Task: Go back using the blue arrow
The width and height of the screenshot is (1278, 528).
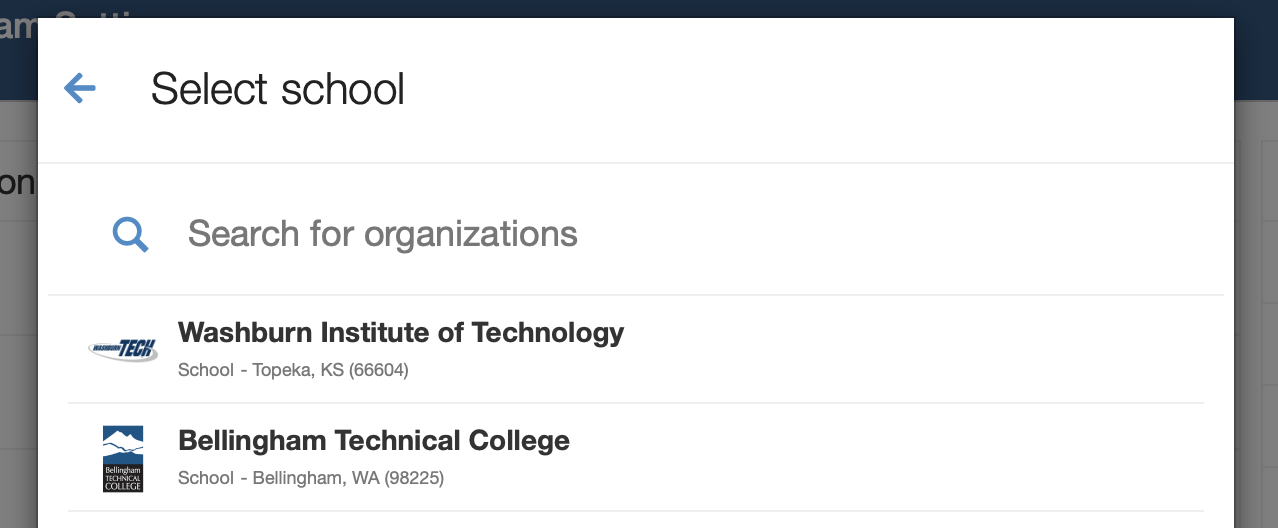Action: (79, 89)
